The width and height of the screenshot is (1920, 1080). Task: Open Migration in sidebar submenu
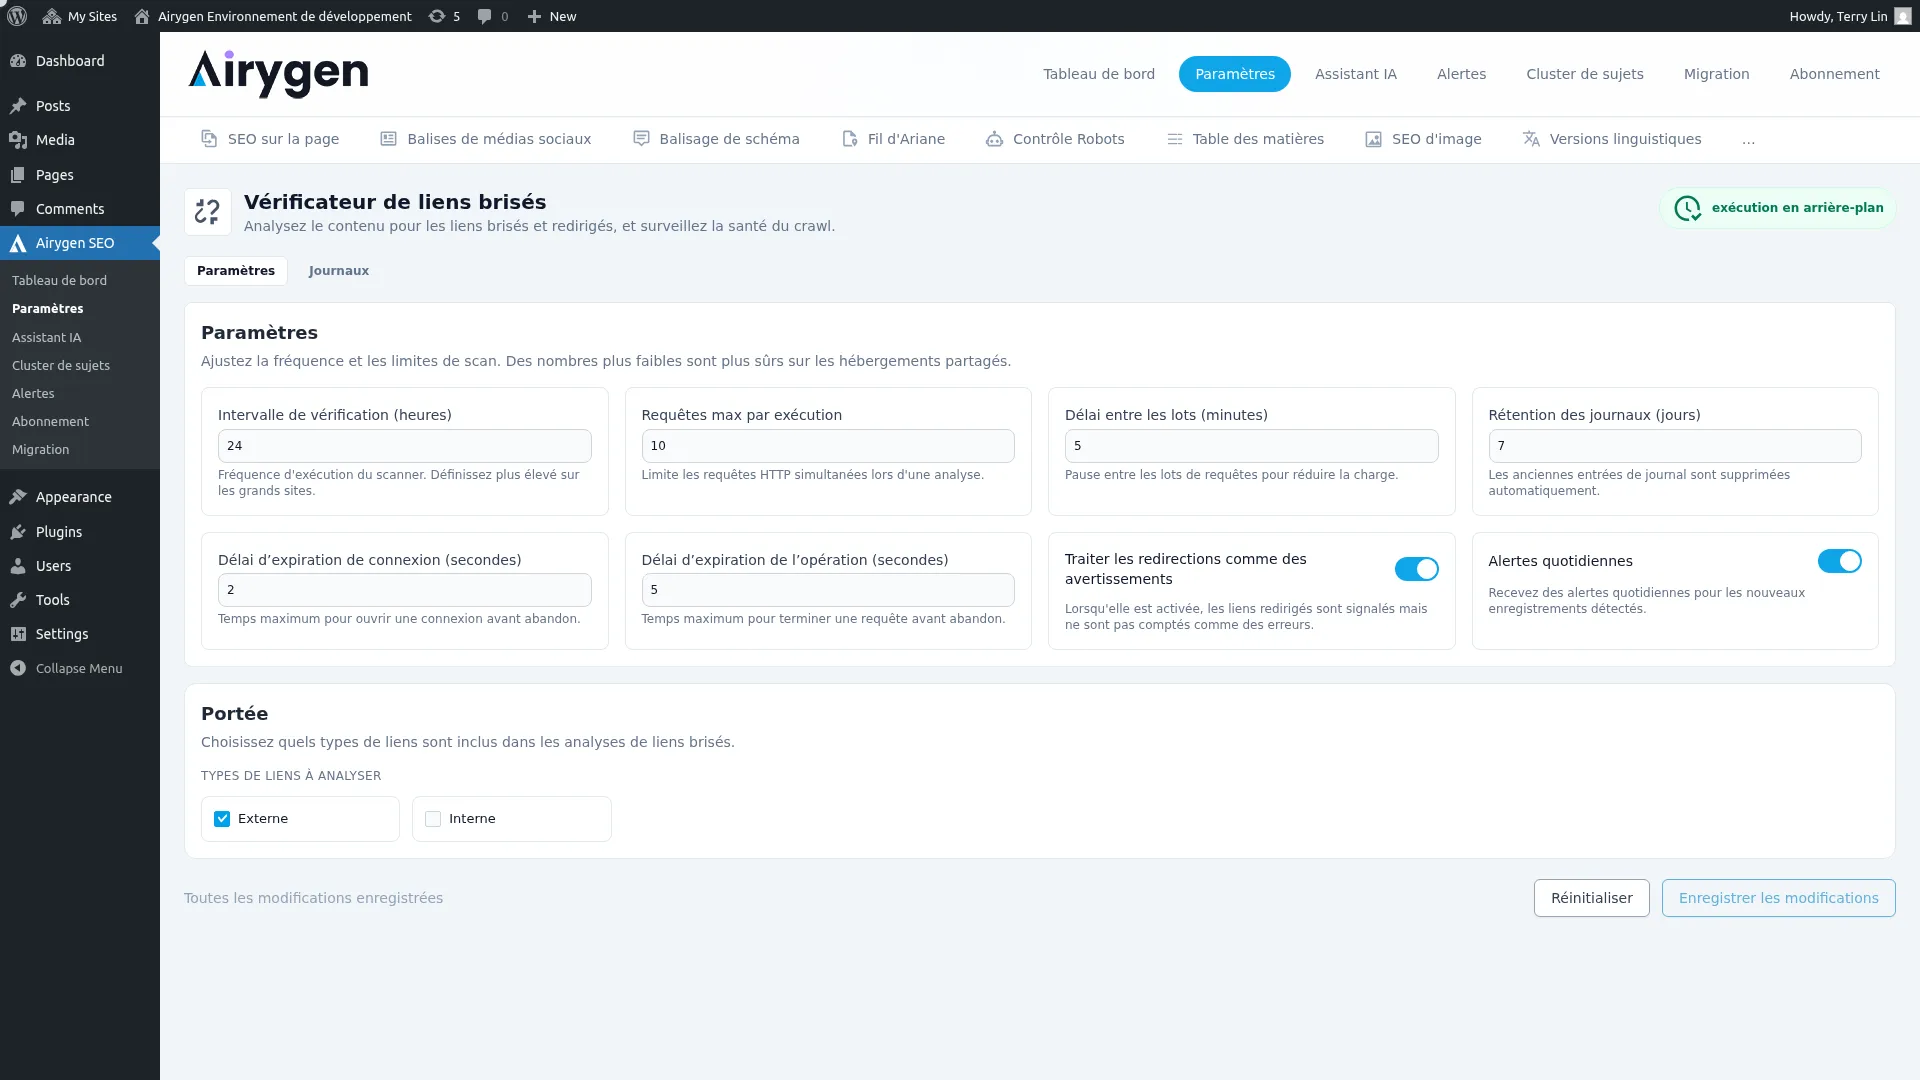click(41, 450)
